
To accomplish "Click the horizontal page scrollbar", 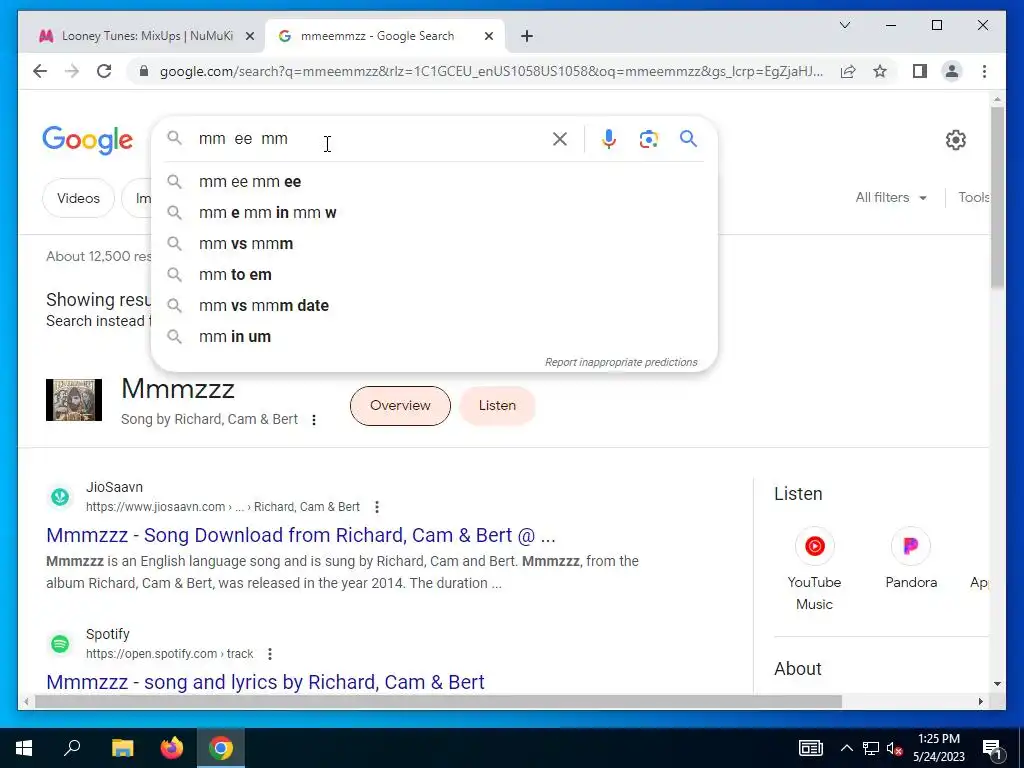I will tap(439, 701).
